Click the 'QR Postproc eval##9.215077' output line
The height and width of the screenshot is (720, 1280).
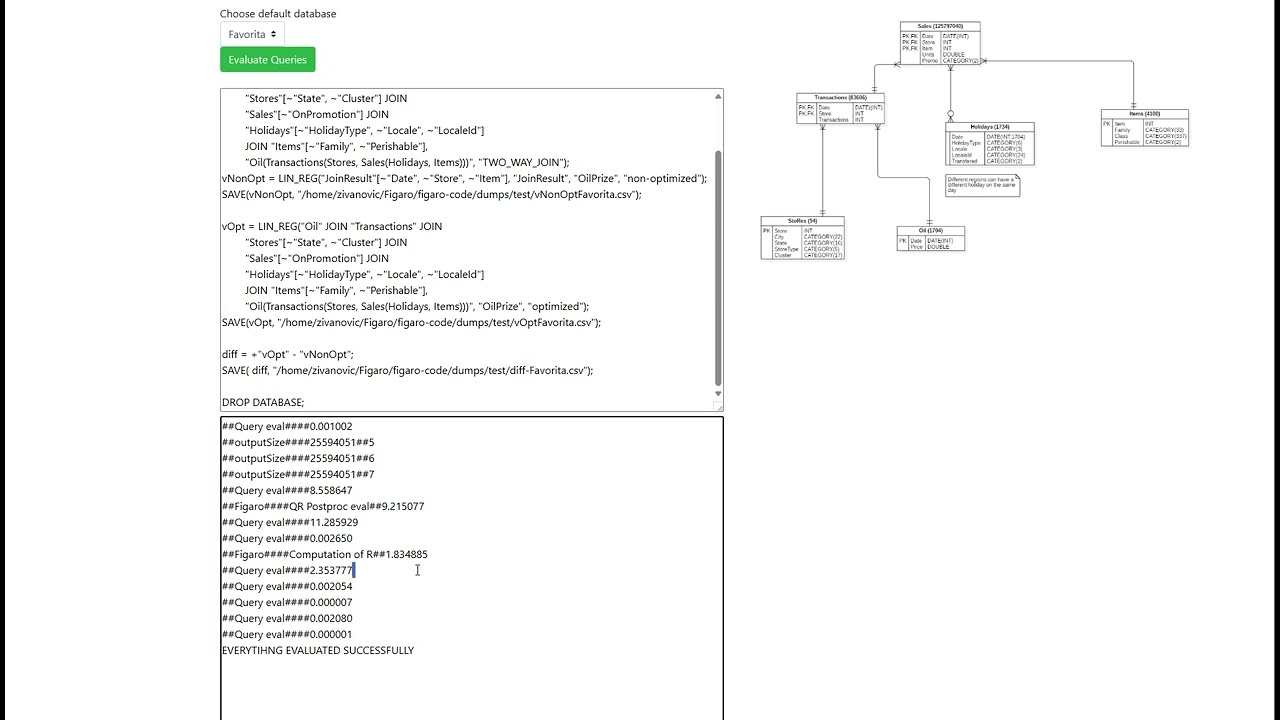323,506
